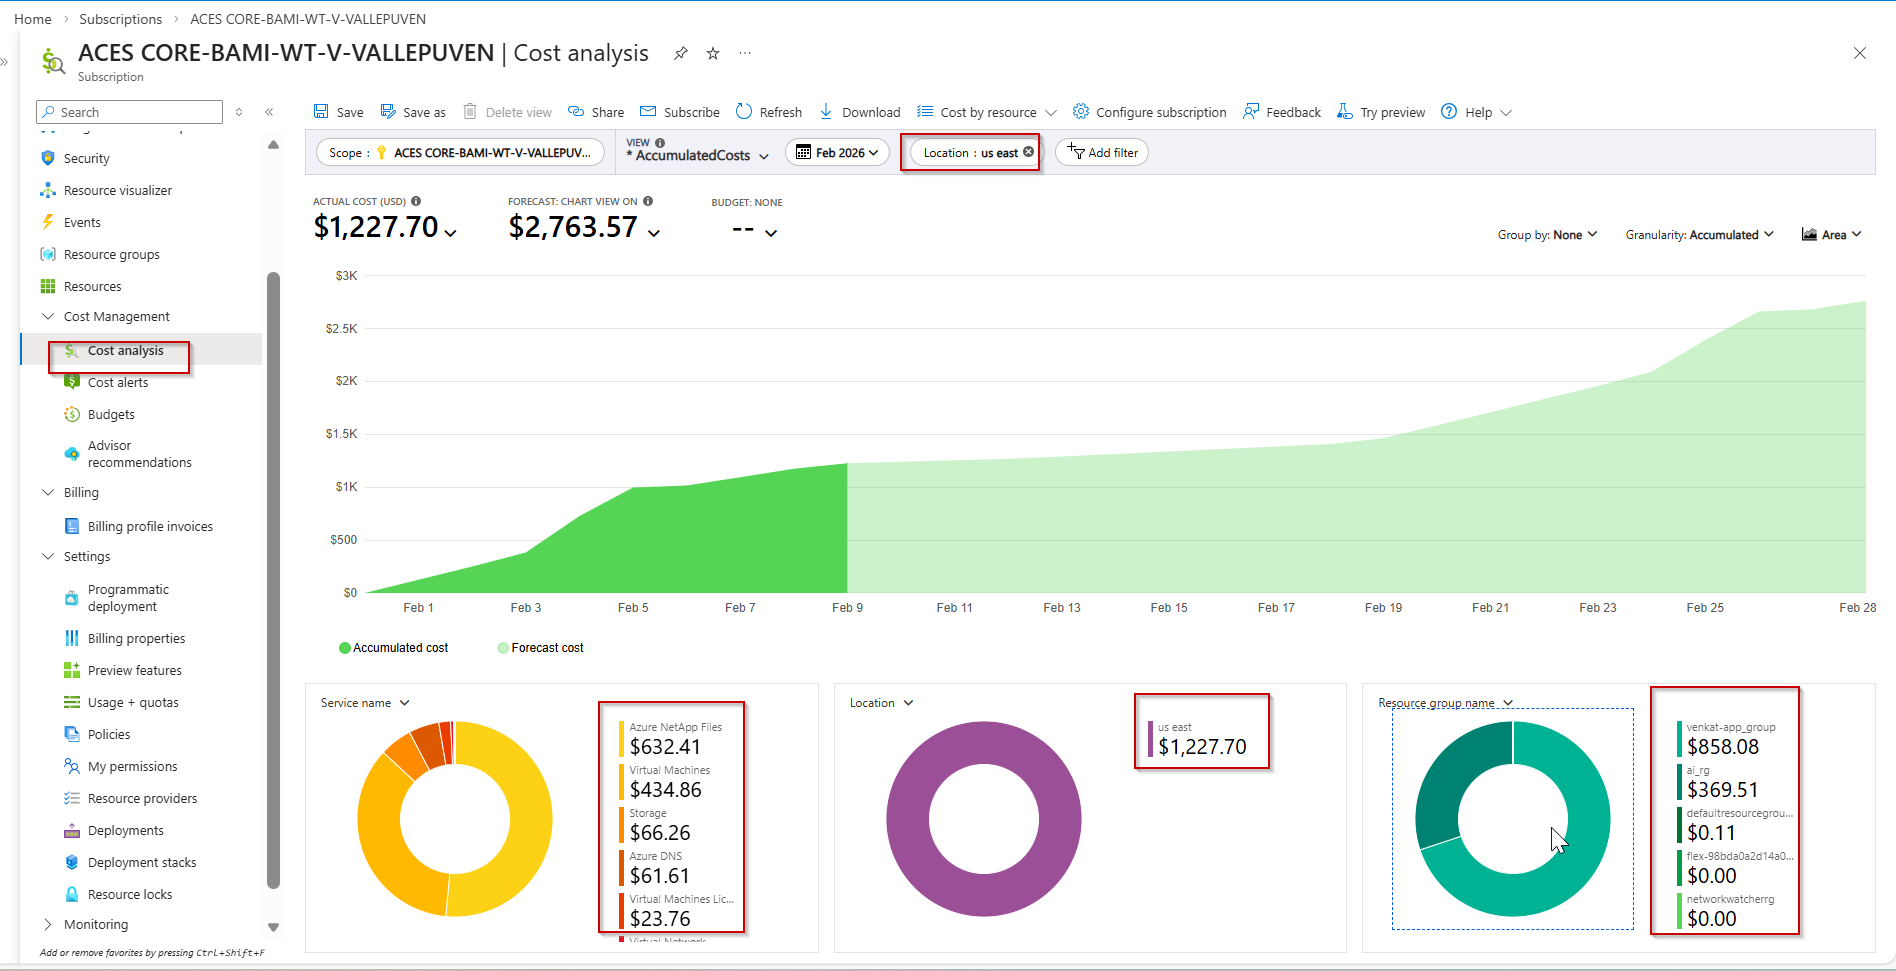Screen dimensions: 1896x971
Task: Toggle the Forecast cost legend item
Action: [541, 648]
